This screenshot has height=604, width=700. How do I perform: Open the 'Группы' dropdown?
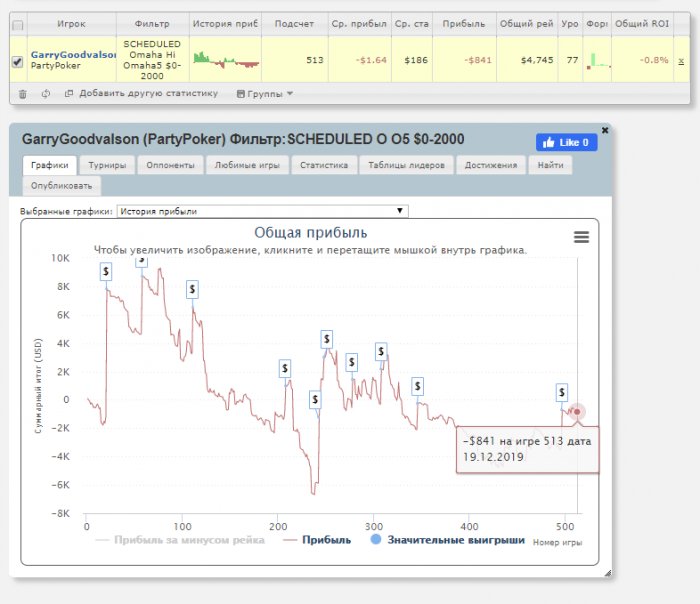click(265, 94)
